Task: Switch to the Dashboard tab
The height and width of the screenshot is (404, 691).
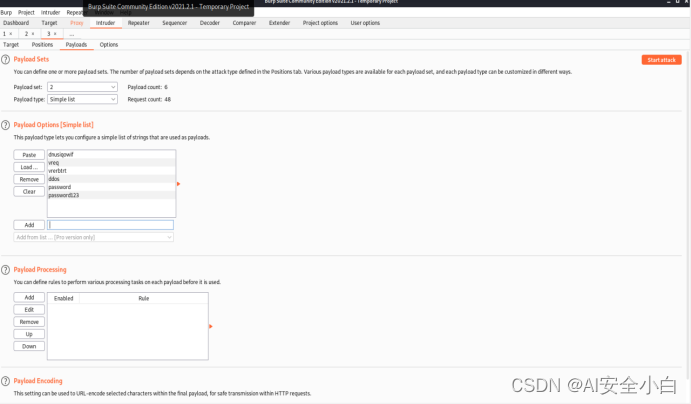Action: [16, 23]
